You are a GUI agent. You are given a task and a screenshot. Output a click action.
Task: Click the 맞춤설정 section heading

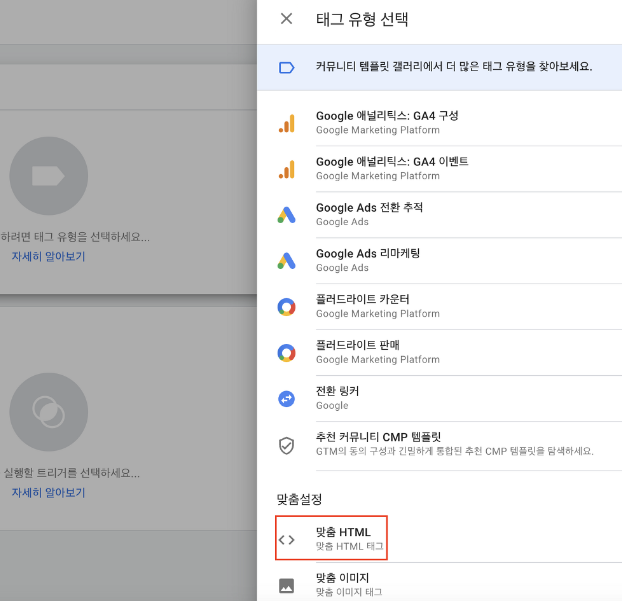point(299,499)
